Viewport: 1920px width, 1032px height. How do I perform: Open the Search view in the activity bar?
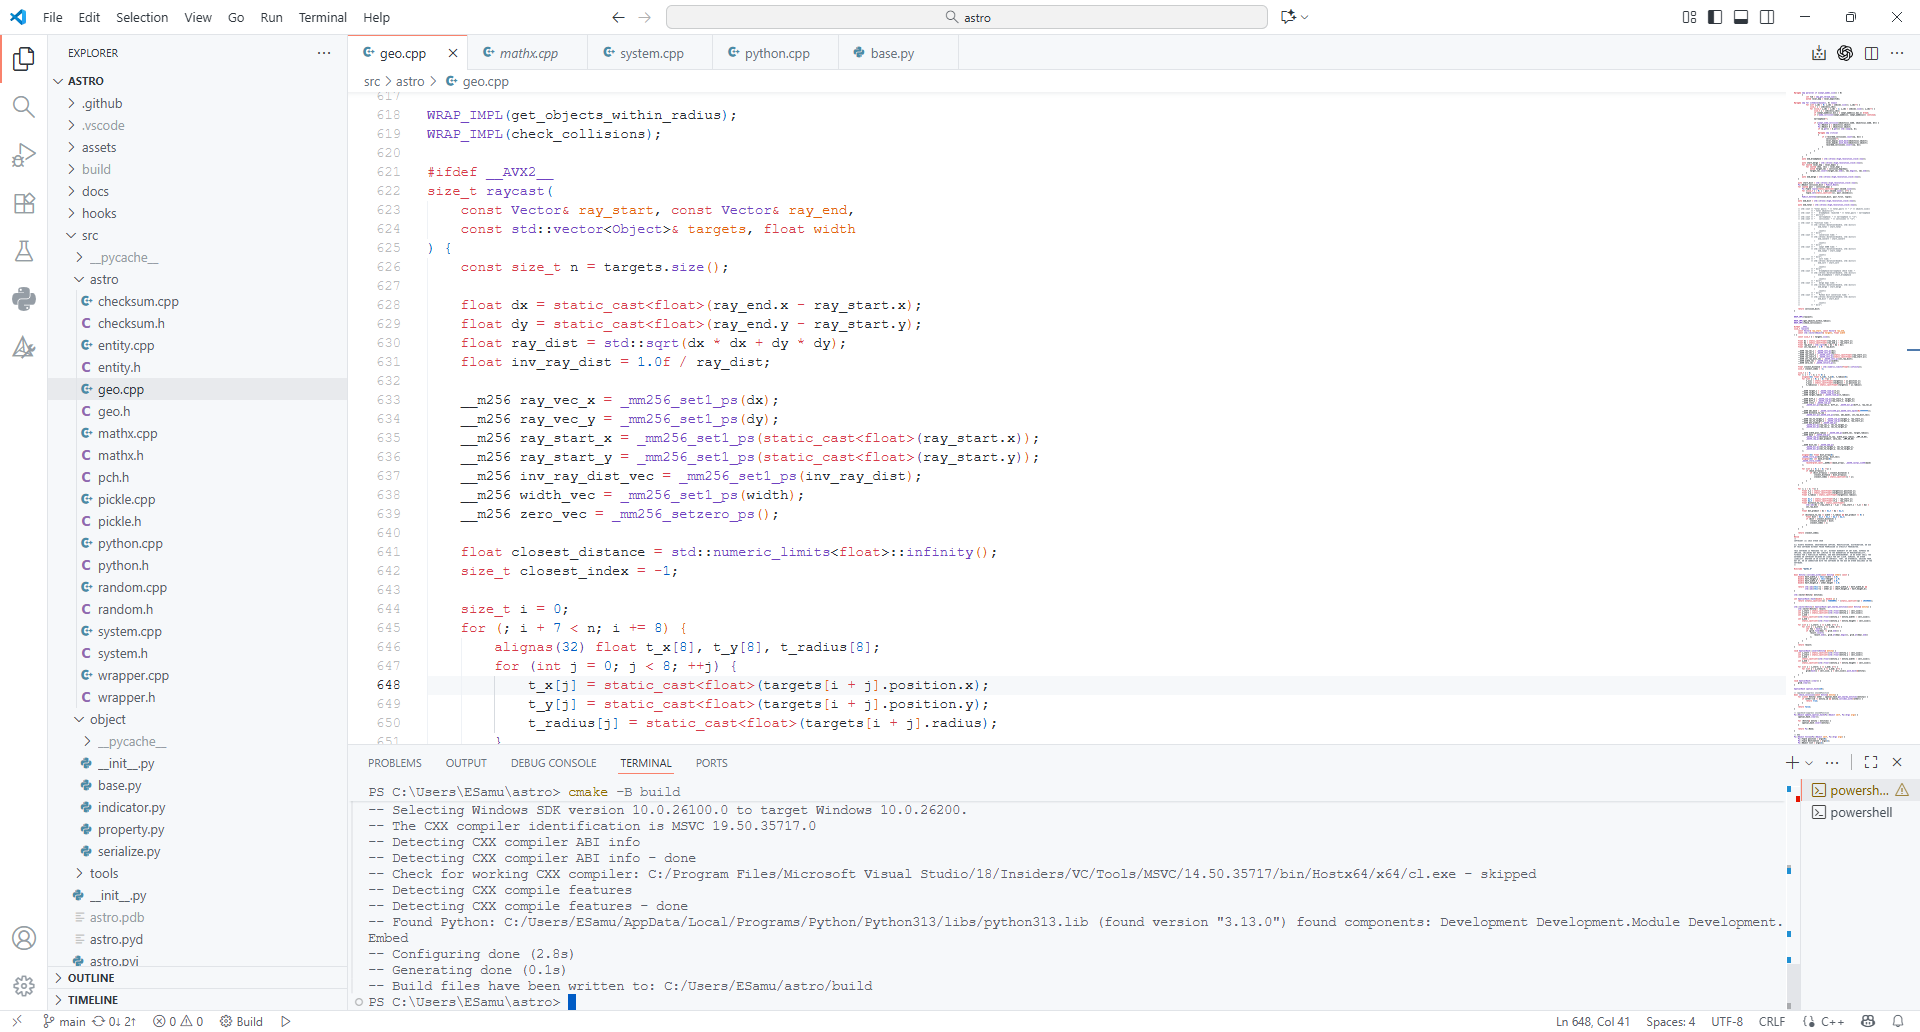[x=24, y=106]
